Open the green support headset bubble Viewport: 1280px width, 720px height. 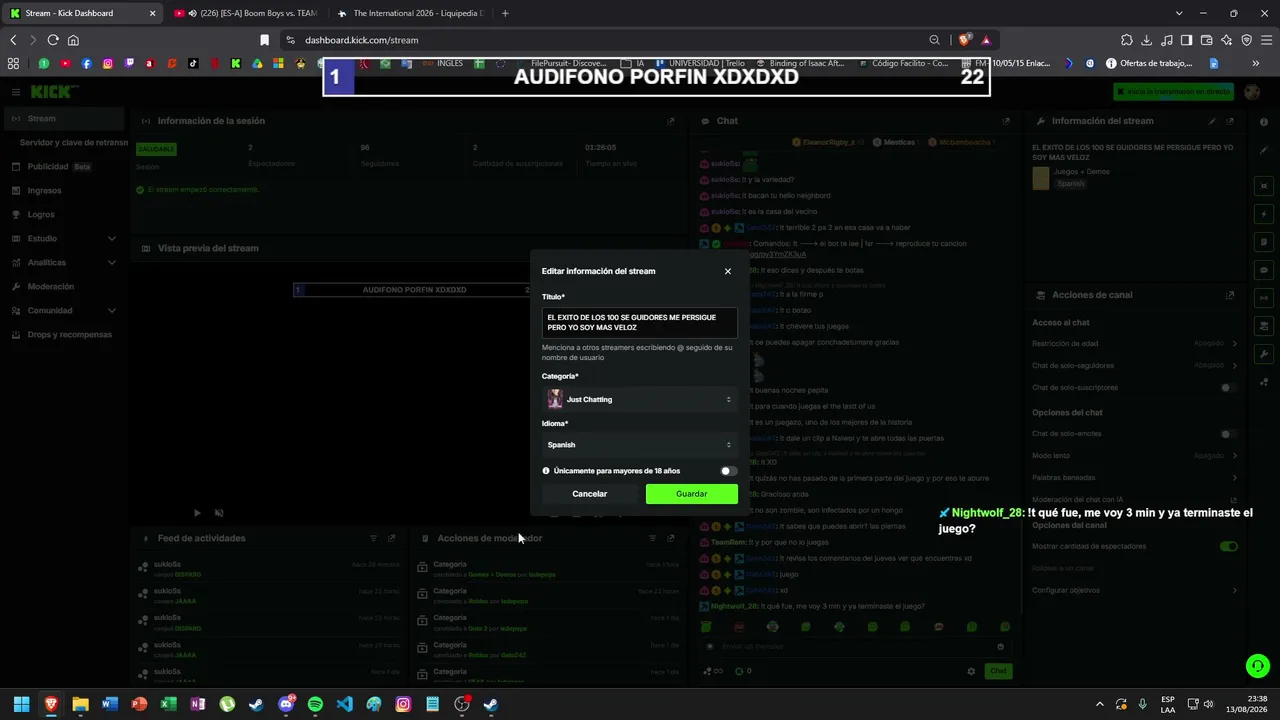(1258, 665)
